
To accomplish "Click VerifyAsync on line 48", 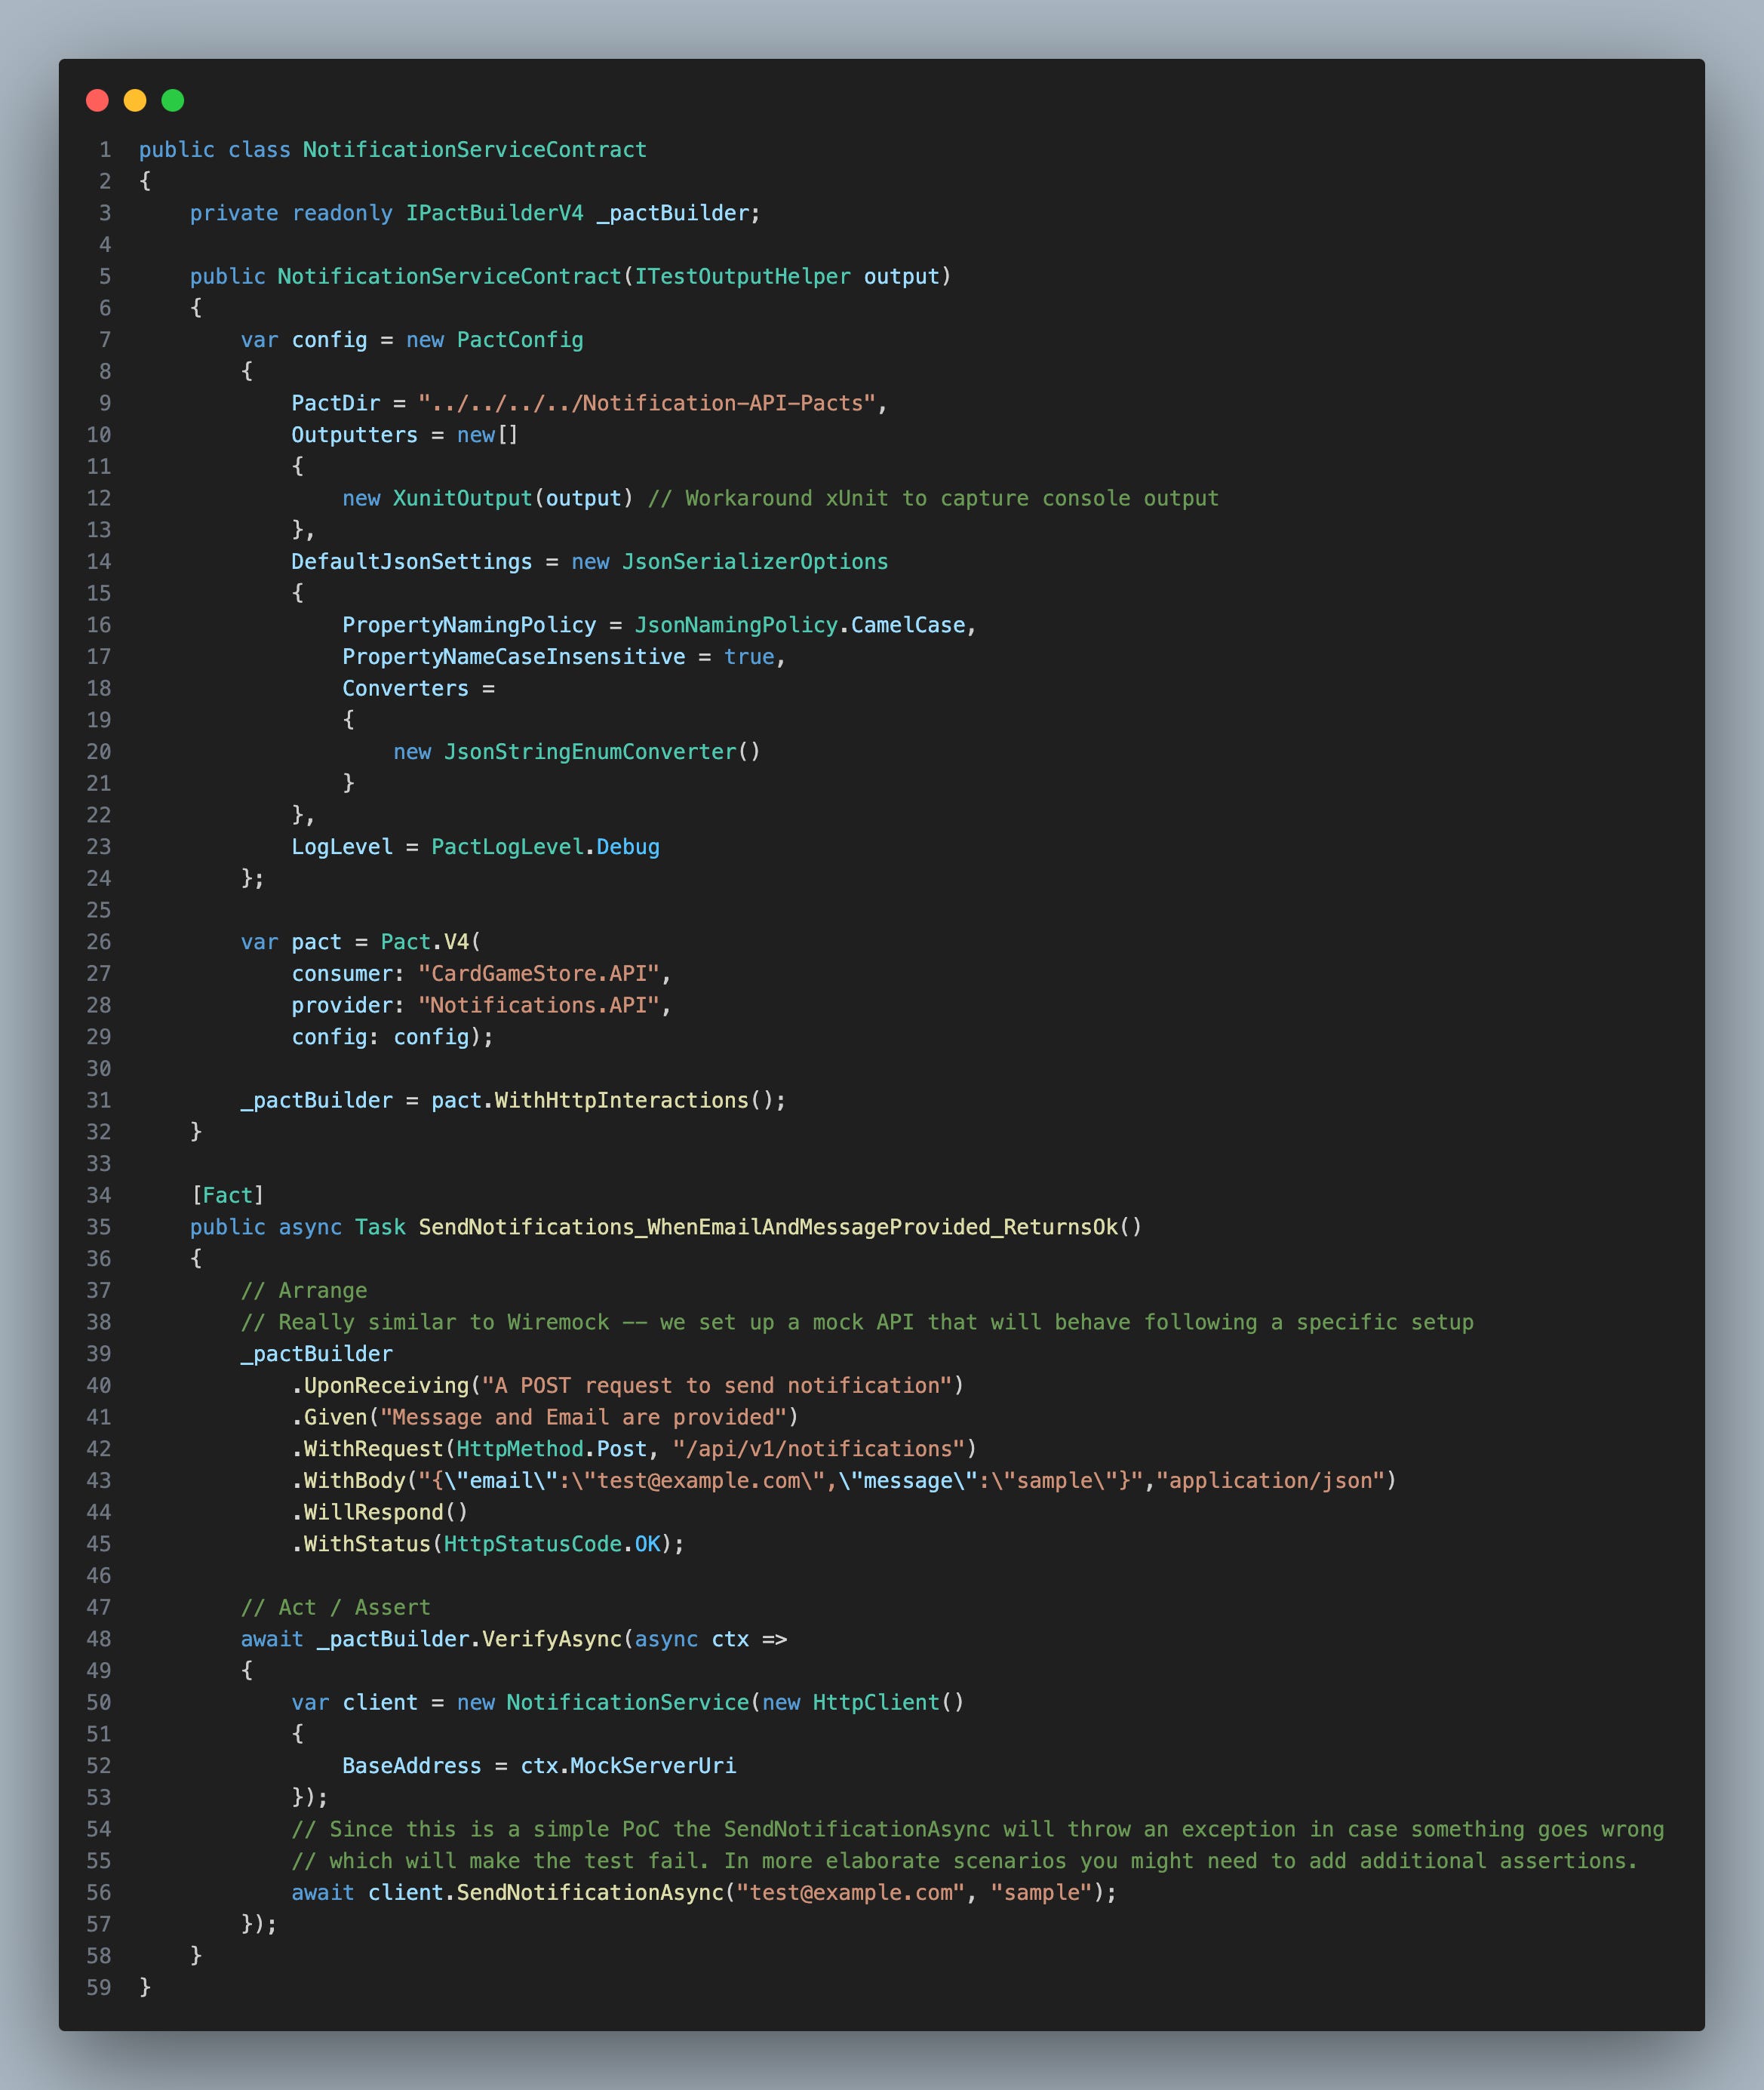I will coord(552,1639).
